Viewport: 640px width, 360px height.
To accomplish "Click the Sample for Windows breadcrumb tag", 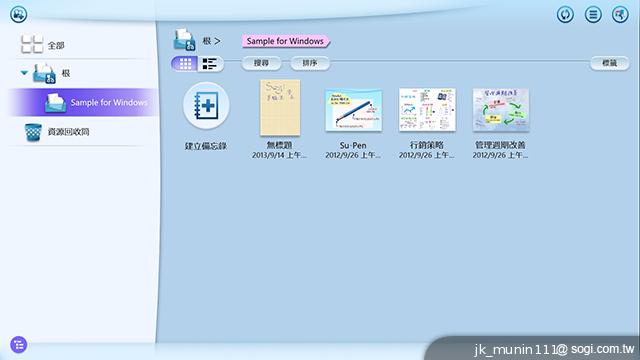I will (x=285, y=41).
